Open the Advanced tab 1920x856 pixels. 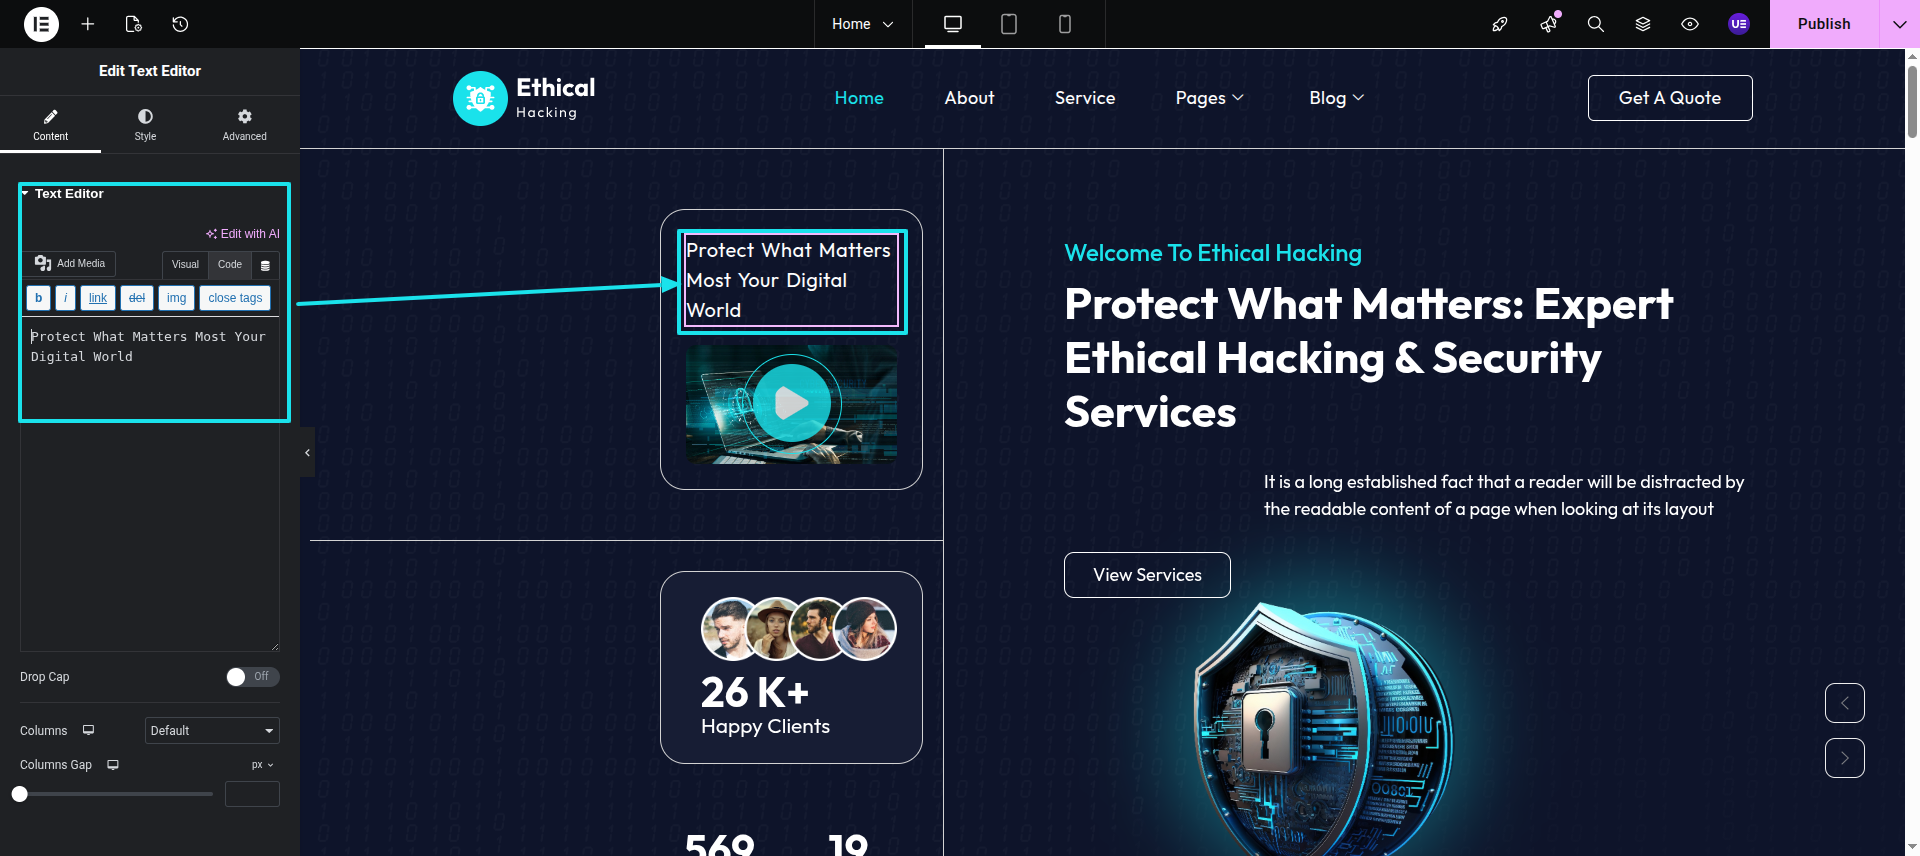tap(244, 125)
